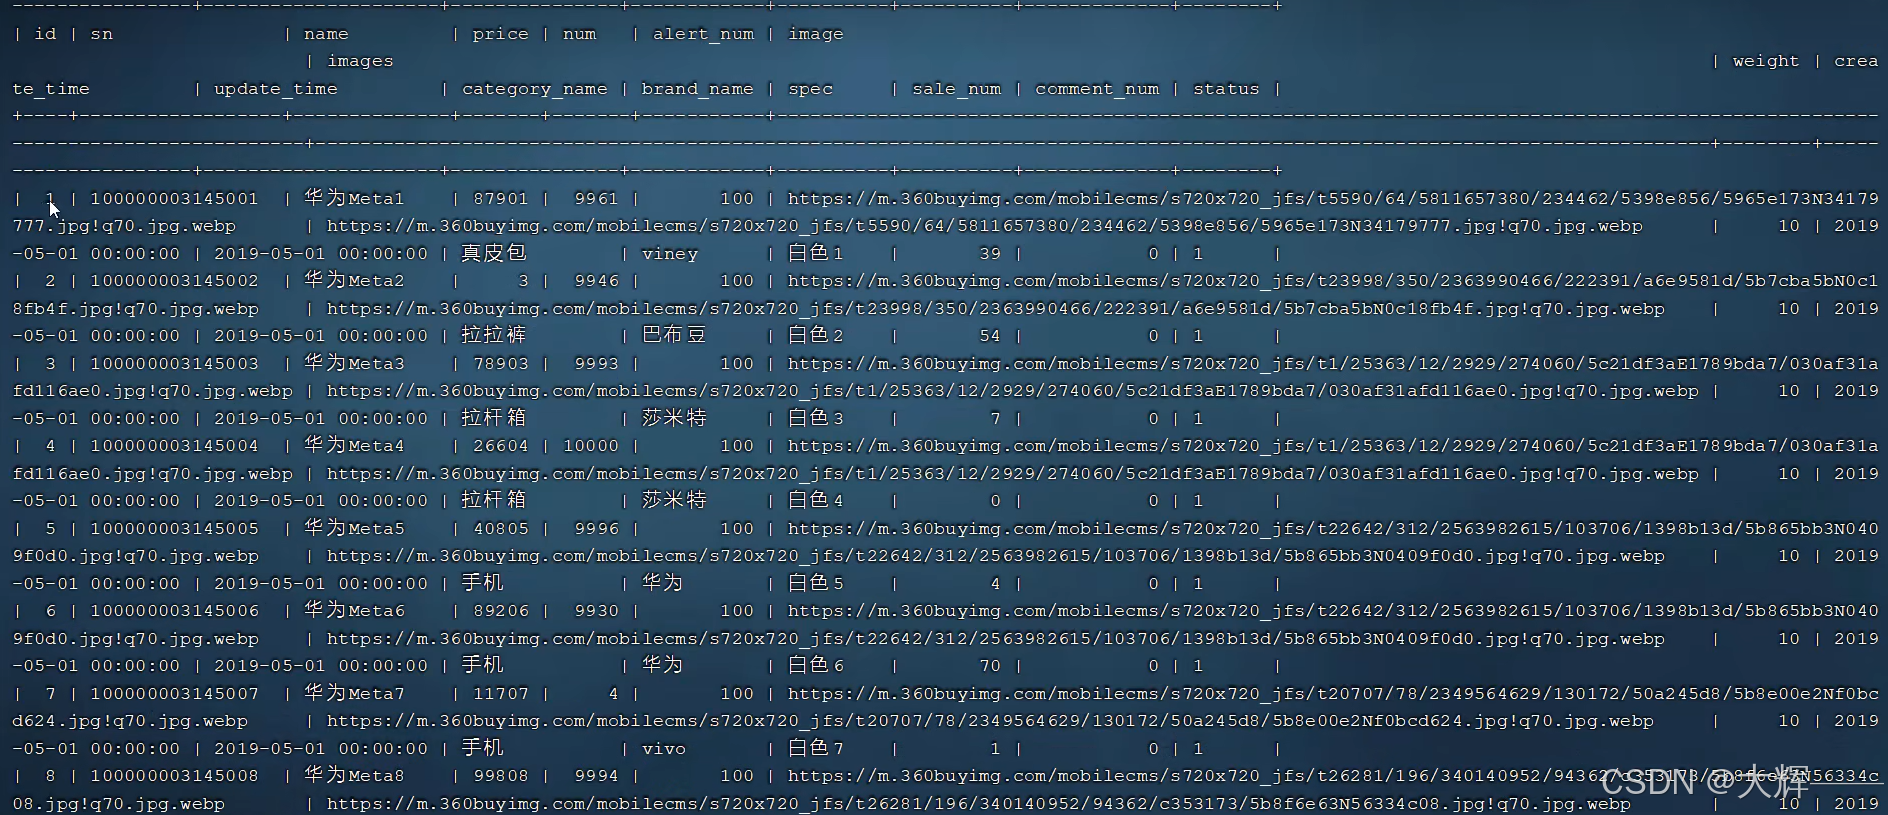
Task: Click the 'name' column header
Action: 326,34
